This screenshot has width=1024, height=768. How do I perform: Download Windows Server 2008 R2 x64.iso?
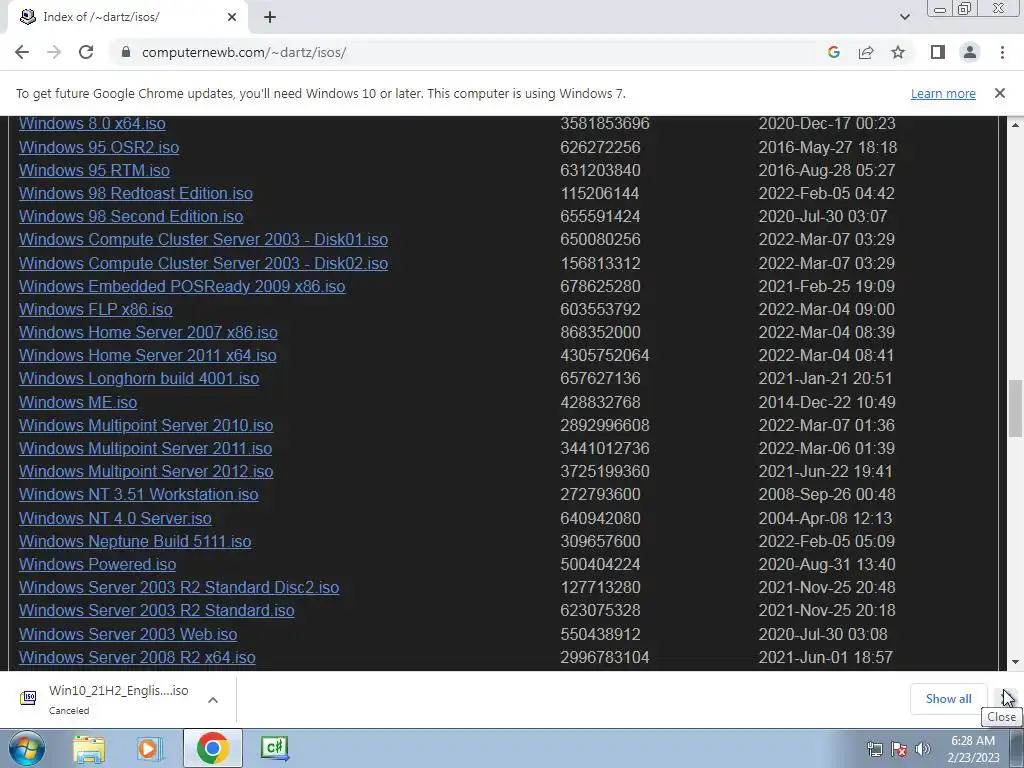point(137,657)
